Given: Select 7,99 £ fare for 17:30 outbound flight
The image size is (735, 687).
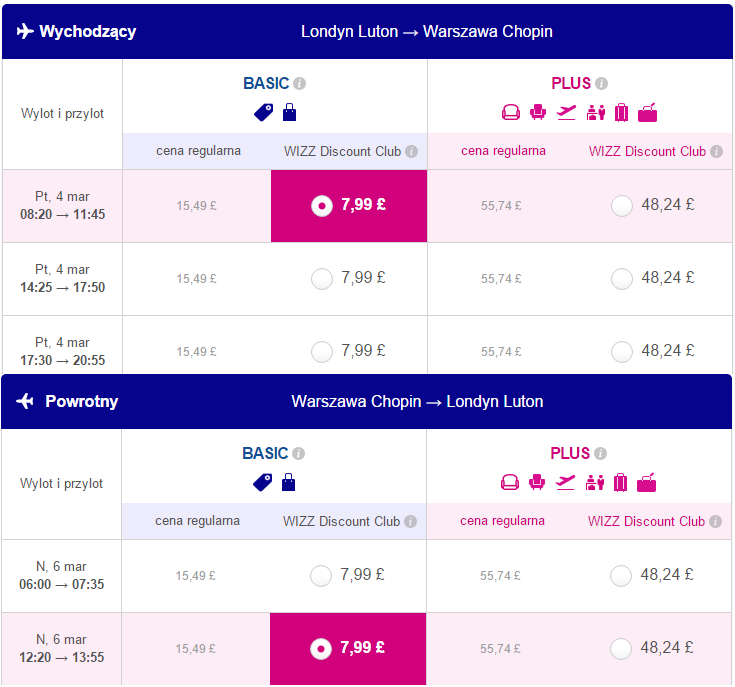Looking at the screenshot, I should pyautogui.click(x=322, y=352).
